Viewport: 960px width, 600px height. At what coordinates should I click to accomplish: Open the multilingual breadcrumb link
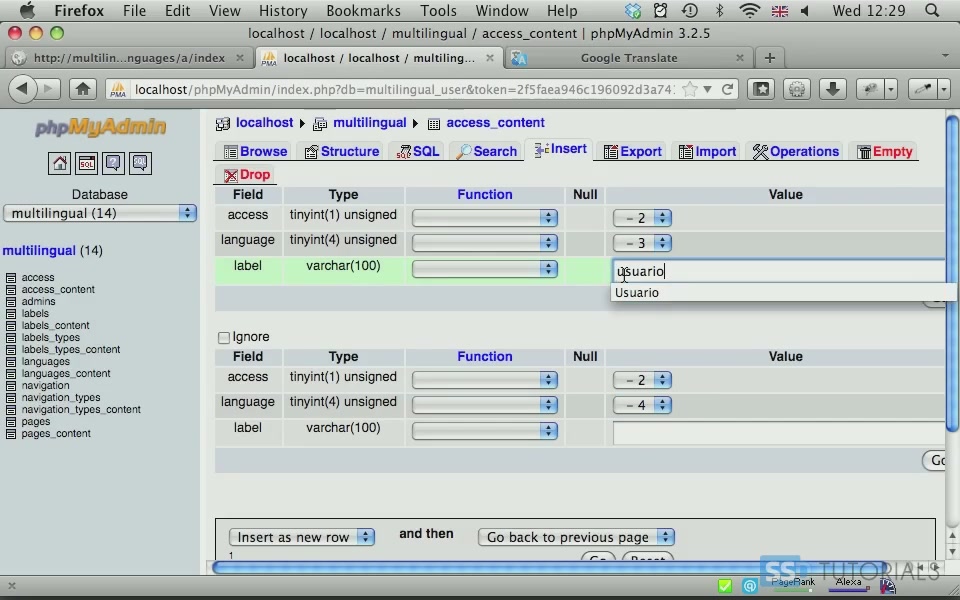coord(370,122)
